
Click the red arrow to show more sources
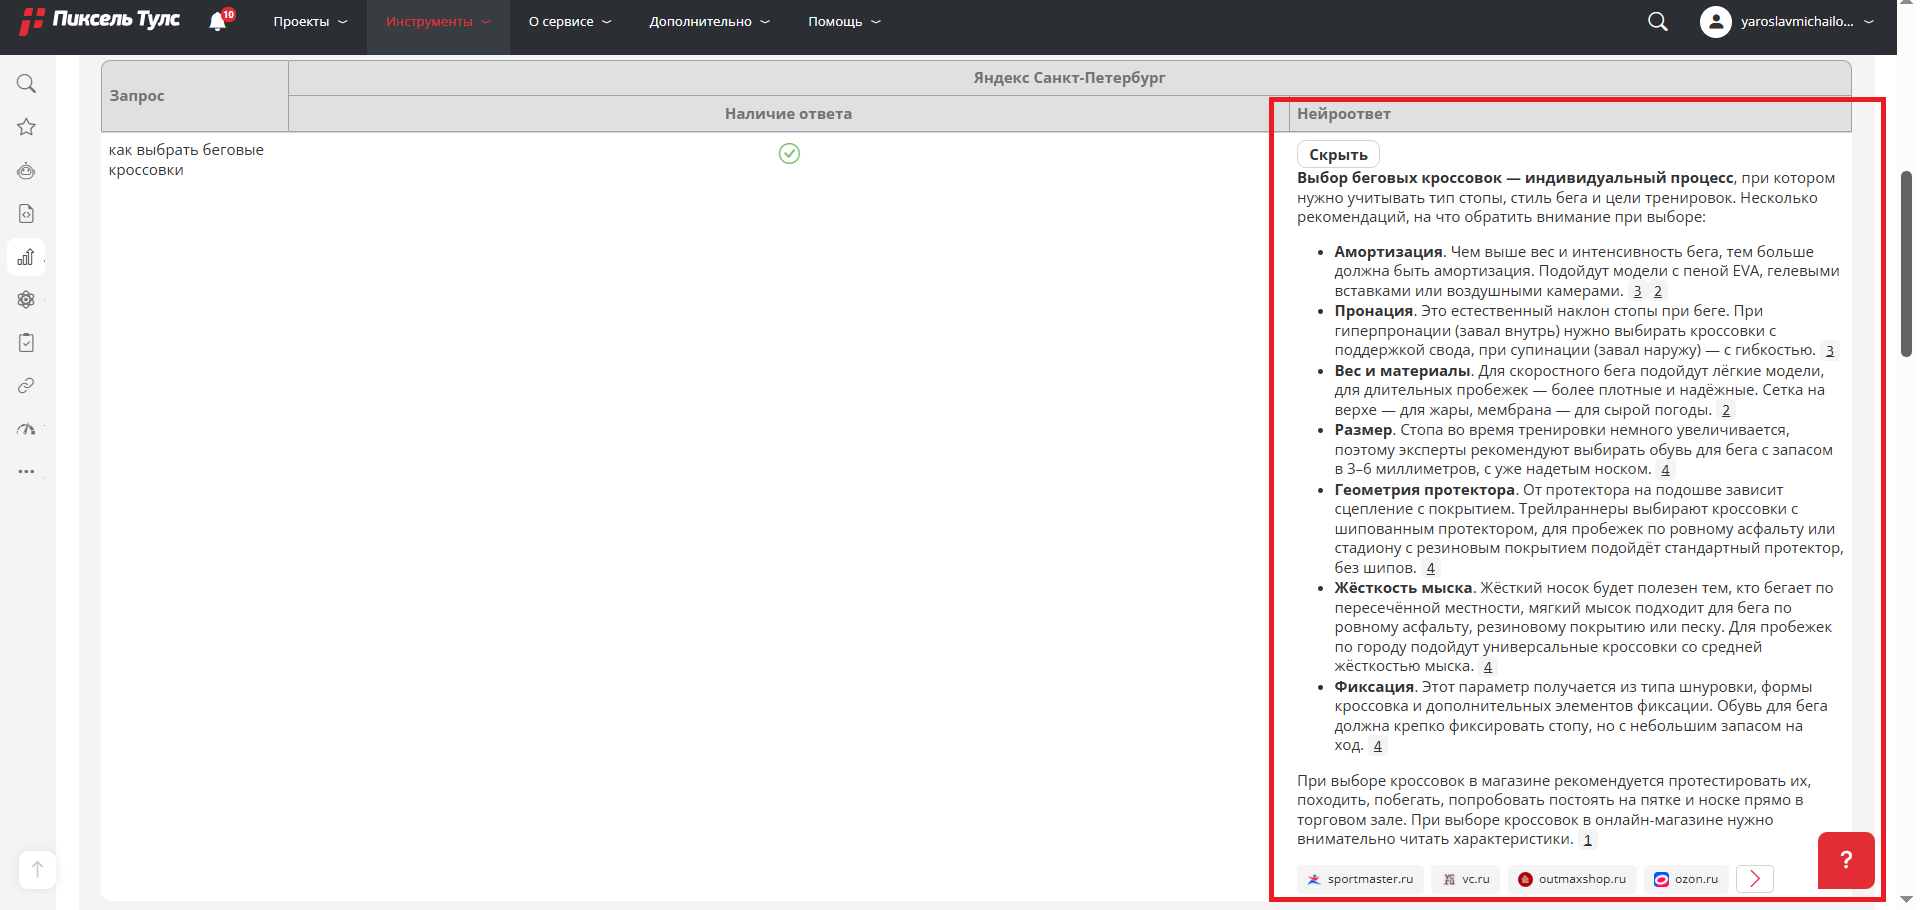click(x=1754, y=879)
